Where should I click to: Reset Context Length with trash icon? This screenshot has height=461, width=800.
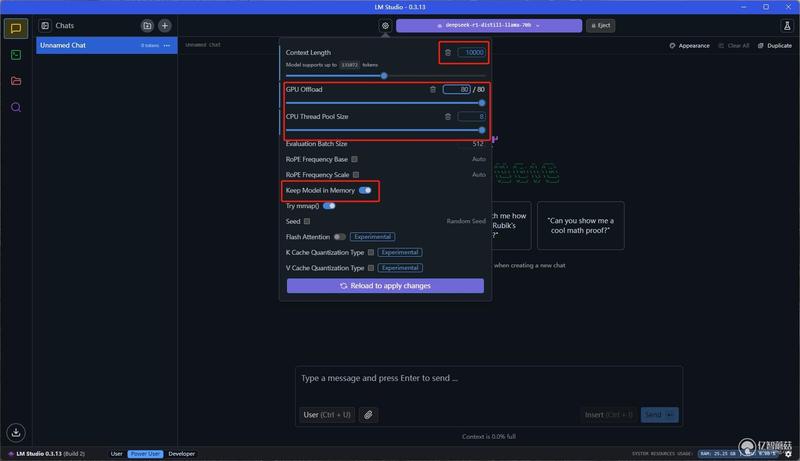tap(447, 53)
